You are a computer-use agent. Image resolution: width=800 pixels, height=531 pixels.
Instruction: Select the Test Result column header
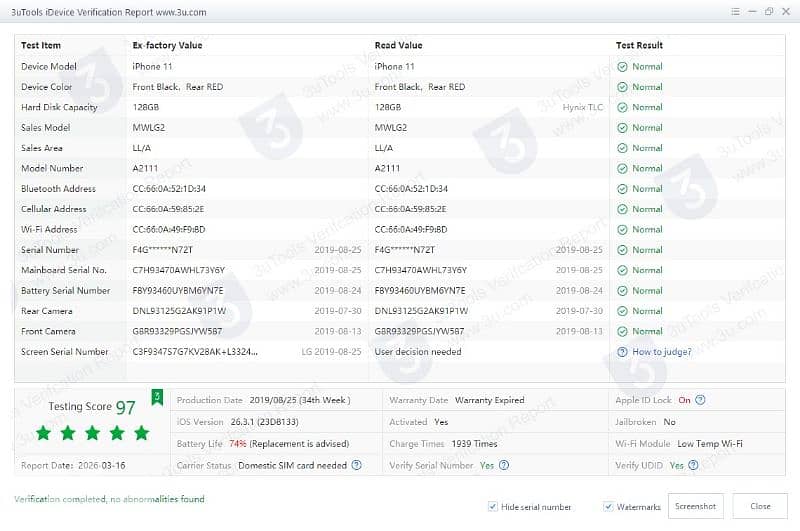click(x=639, y=45)
